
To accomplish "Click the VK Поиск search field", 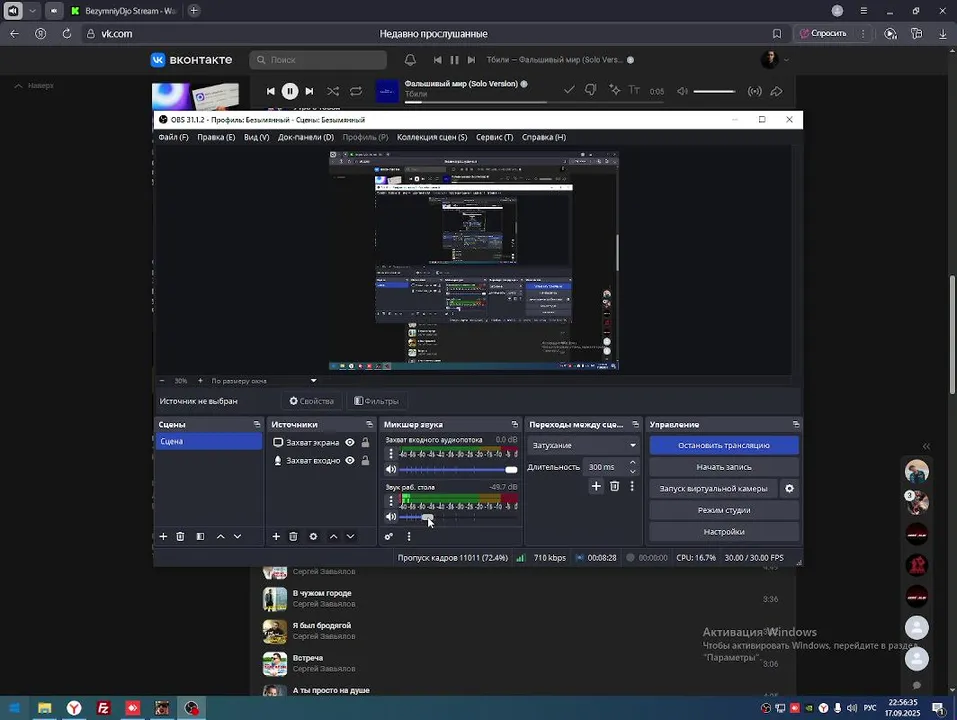I will (318, 60).
